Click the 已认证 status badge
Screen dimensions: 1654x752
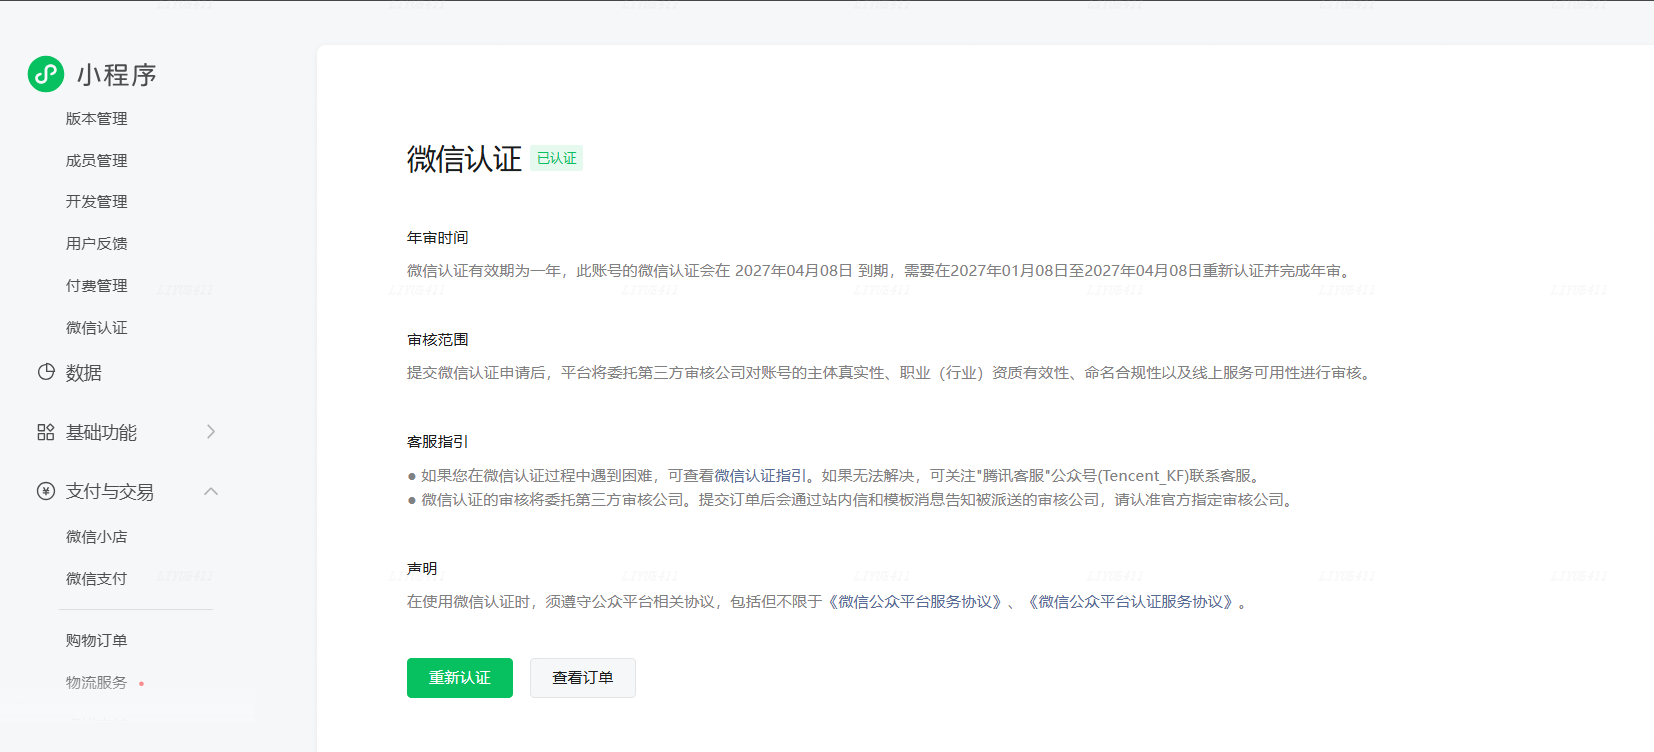[557, 158]
